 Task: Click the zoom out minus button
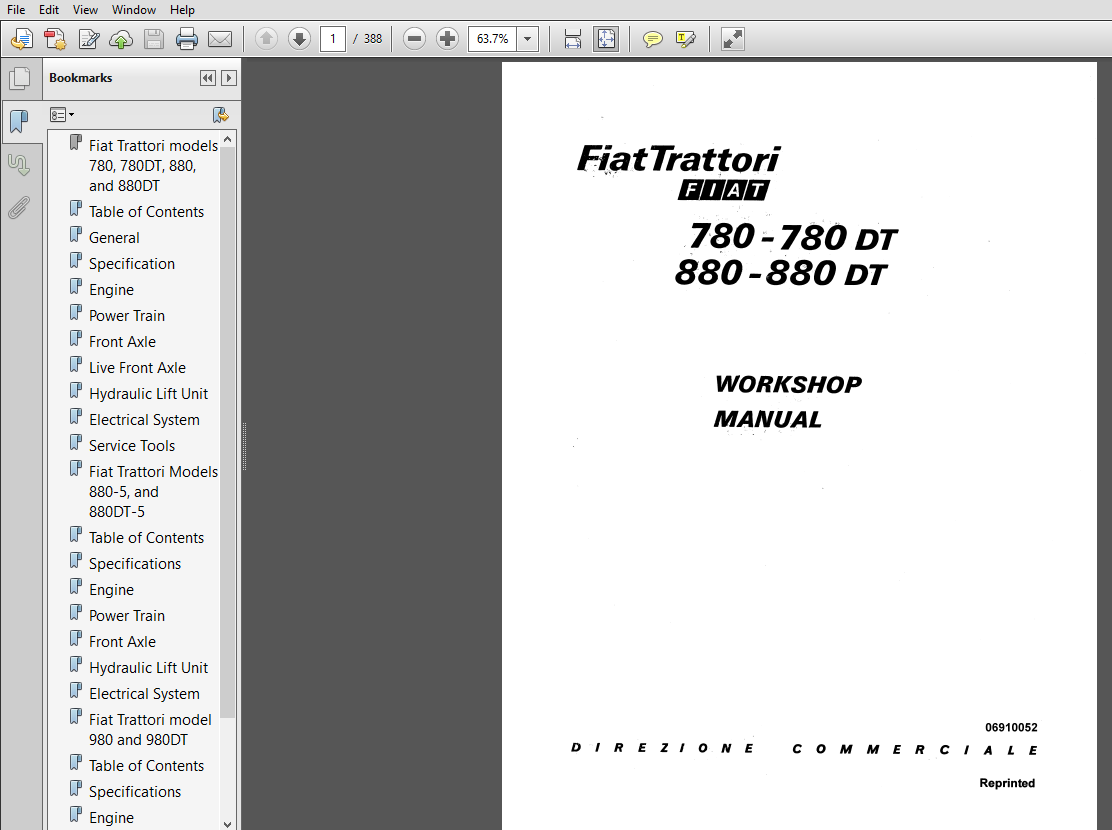[414, 39]
